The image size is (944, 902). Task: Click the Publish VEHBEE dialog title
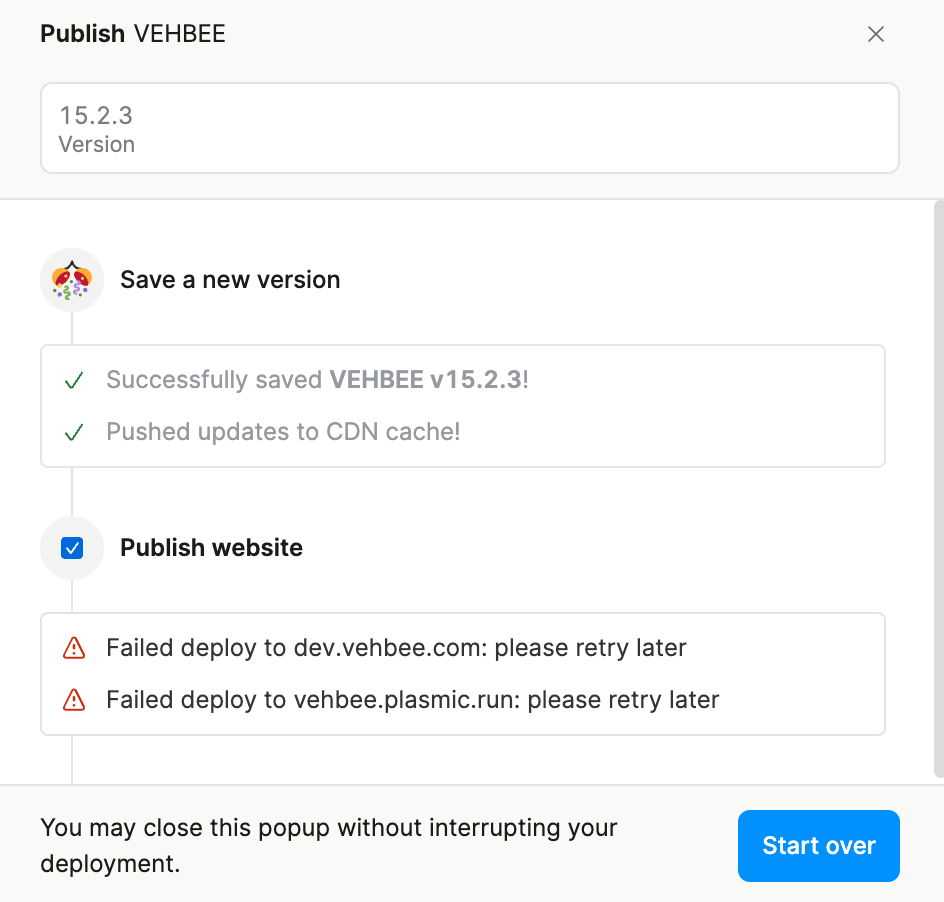coord(133,34)
